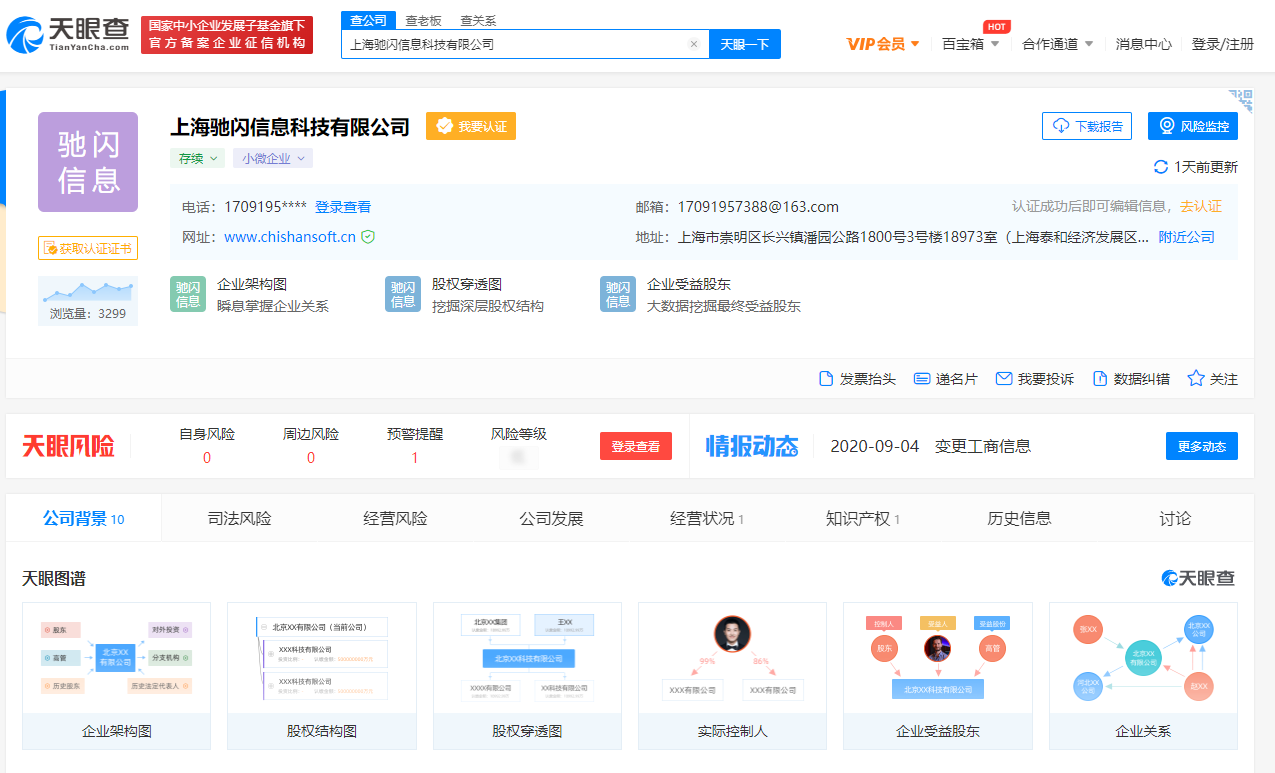Click the refresh icon beside 1天前更新

click(x=1161, y=167)
